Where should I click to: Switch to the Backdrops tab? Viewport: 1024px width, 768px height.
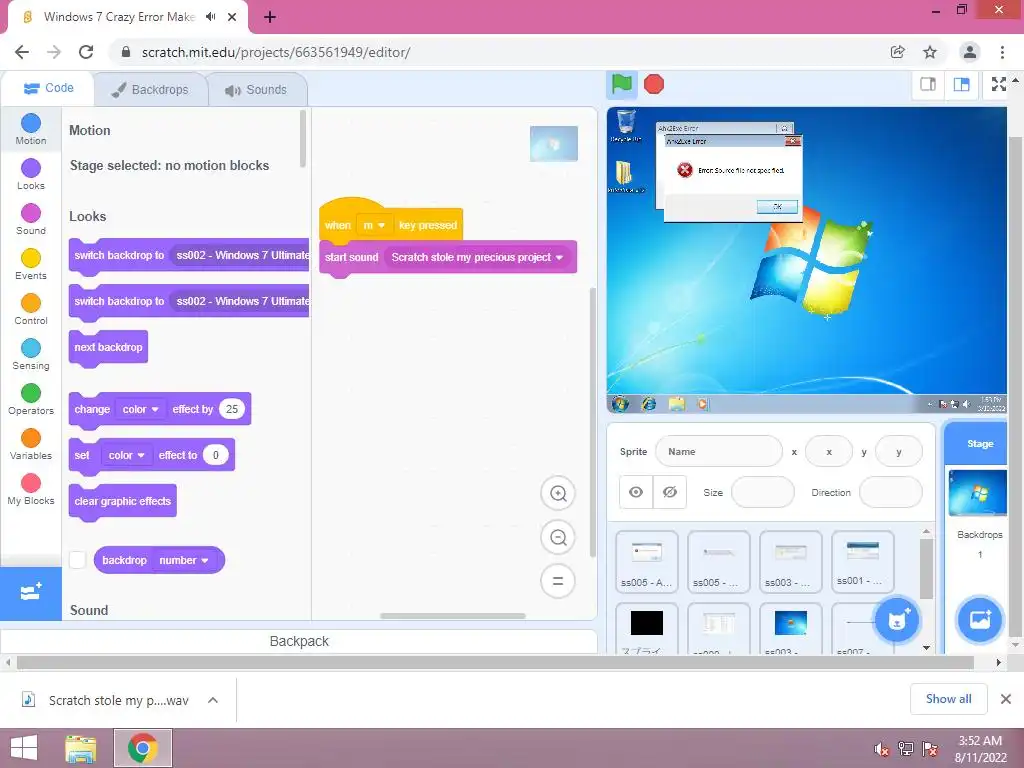pos(150,89)
